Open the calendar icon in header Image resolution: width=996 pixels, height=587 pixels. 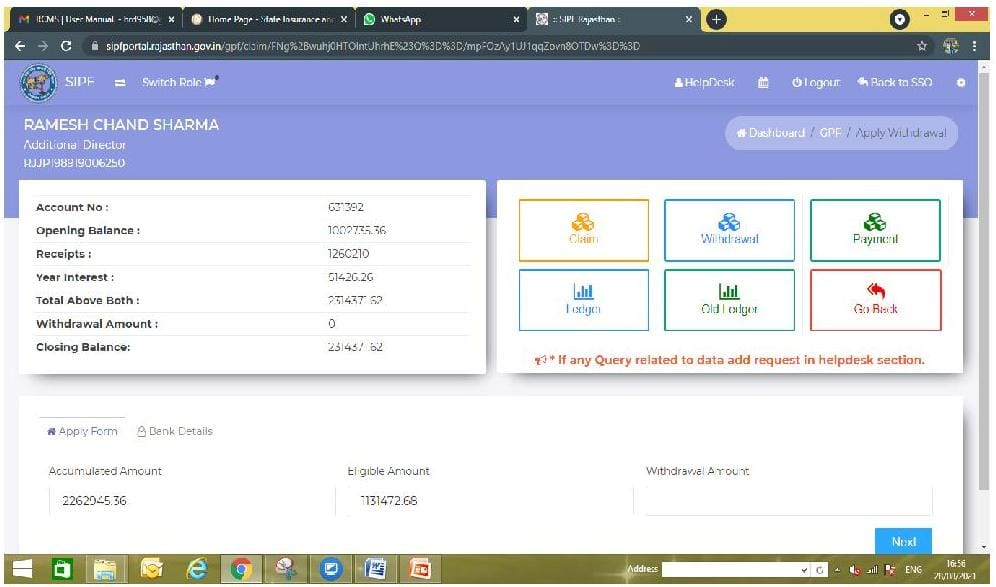pos(763,83)
